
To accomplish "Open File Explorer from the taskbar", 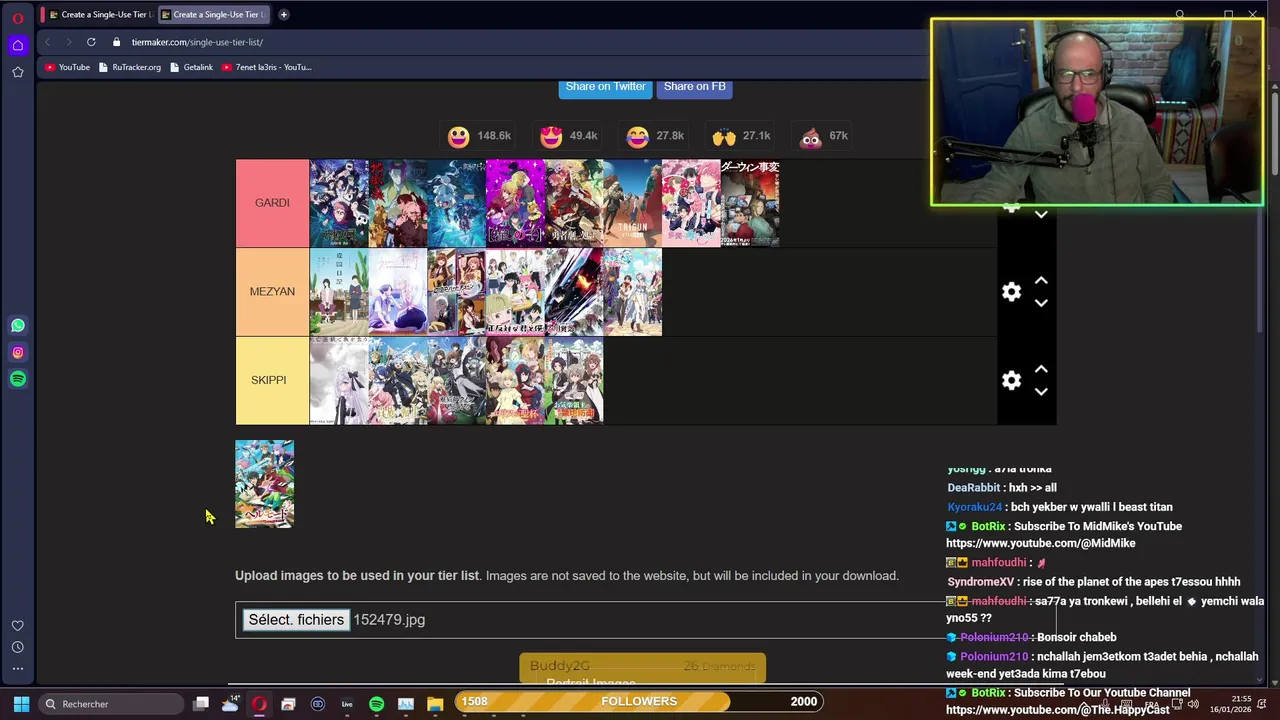I will click(x=435, y=704).
